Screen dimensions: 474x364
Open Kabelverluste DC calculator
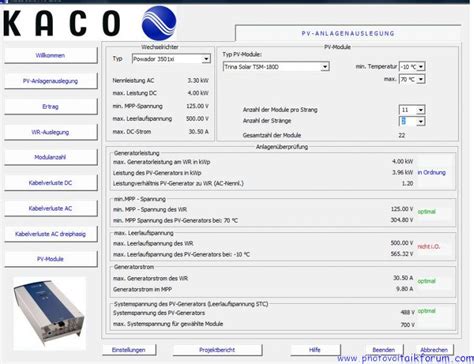tap(51, 183)
